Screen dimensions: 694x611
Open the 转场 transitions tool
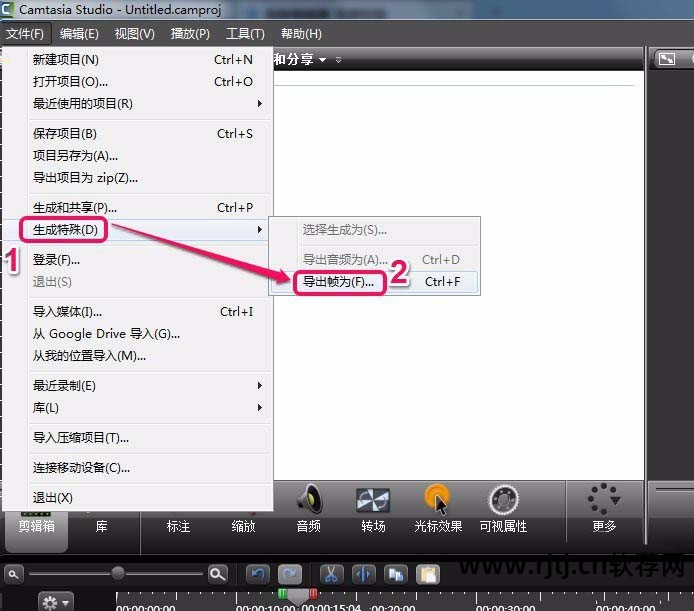click(373, 509)
